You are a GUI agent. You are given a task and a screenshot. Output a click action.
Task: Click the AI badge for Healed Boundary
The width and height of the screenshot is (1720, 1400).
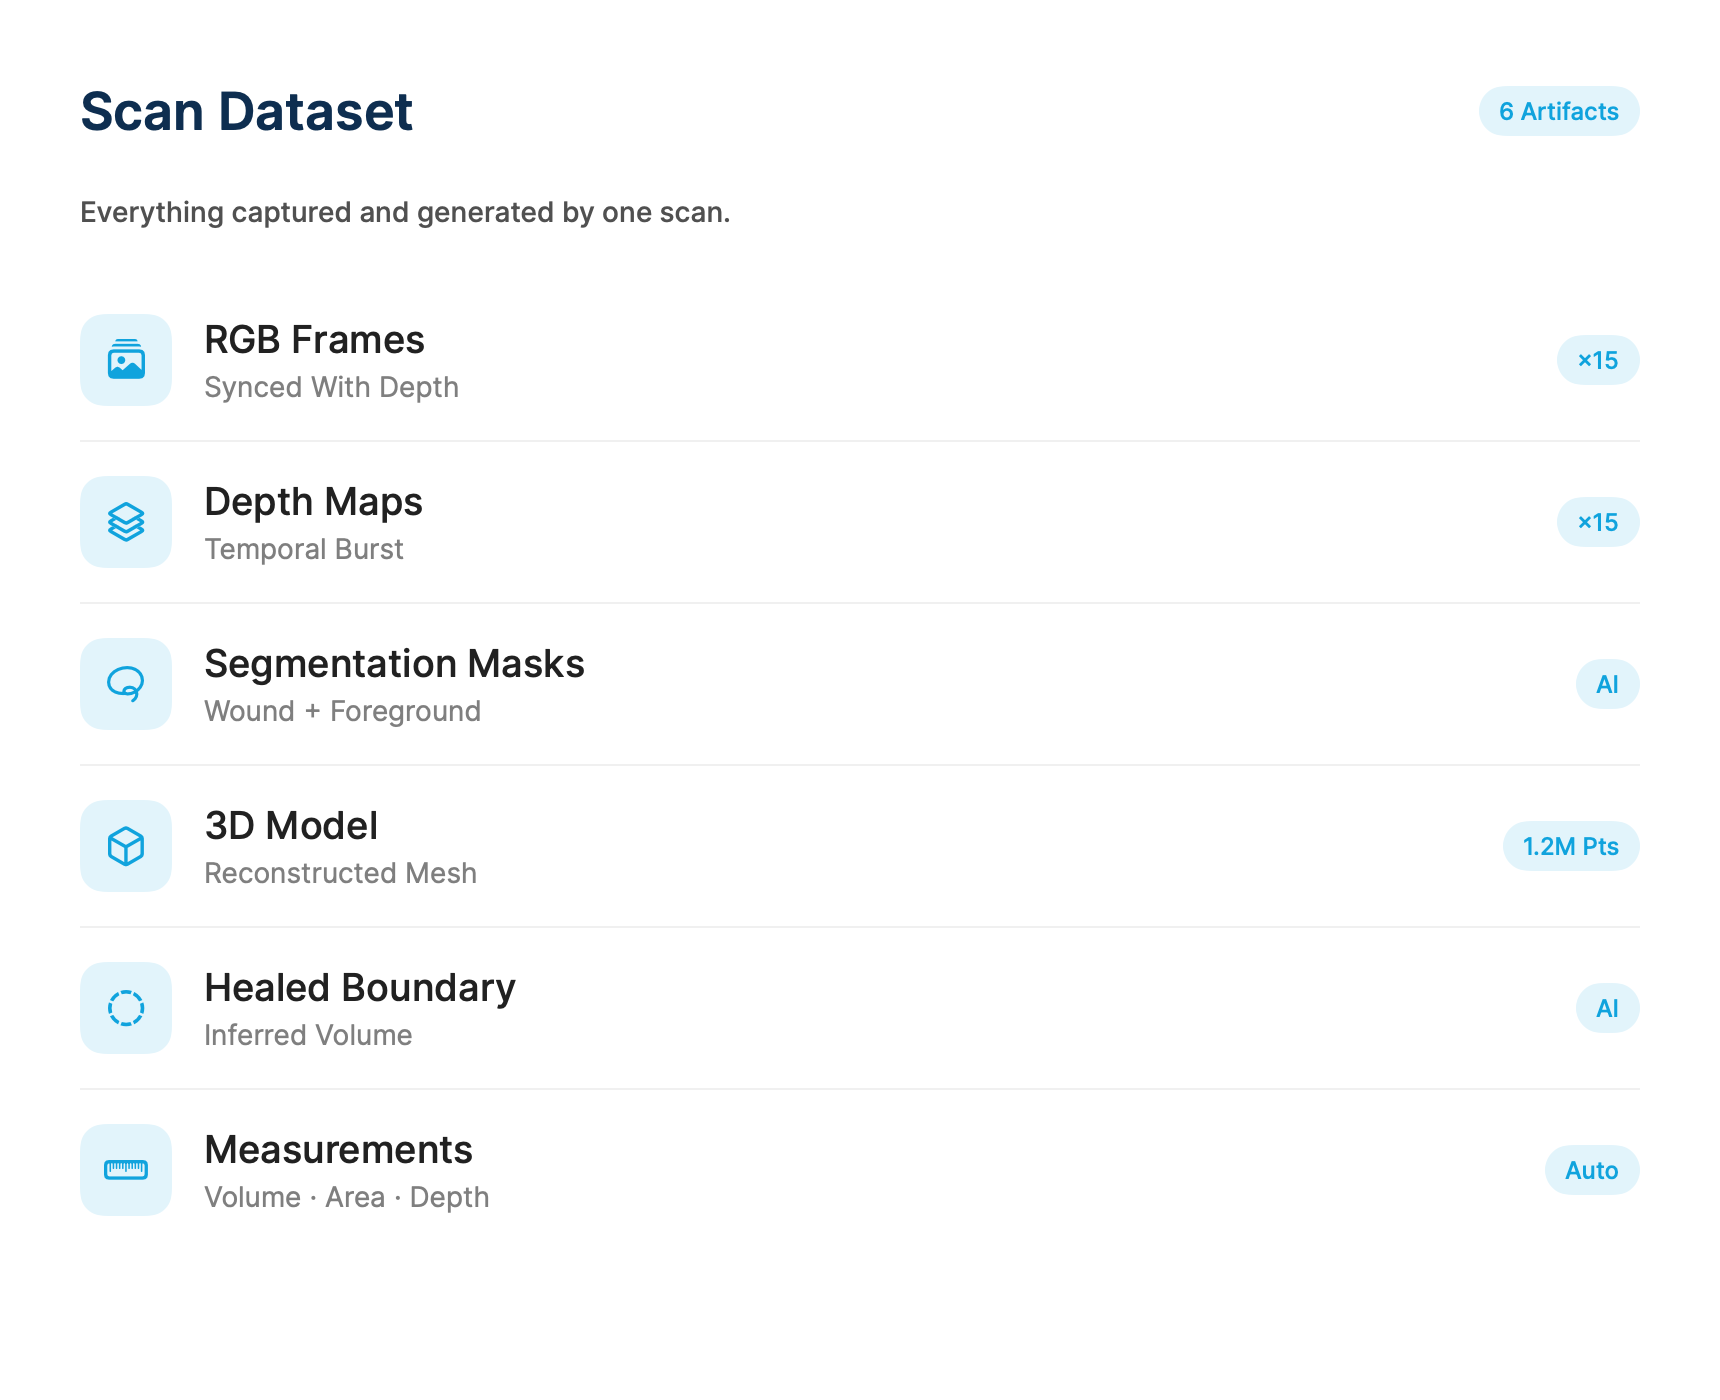pos(1607,1008)
